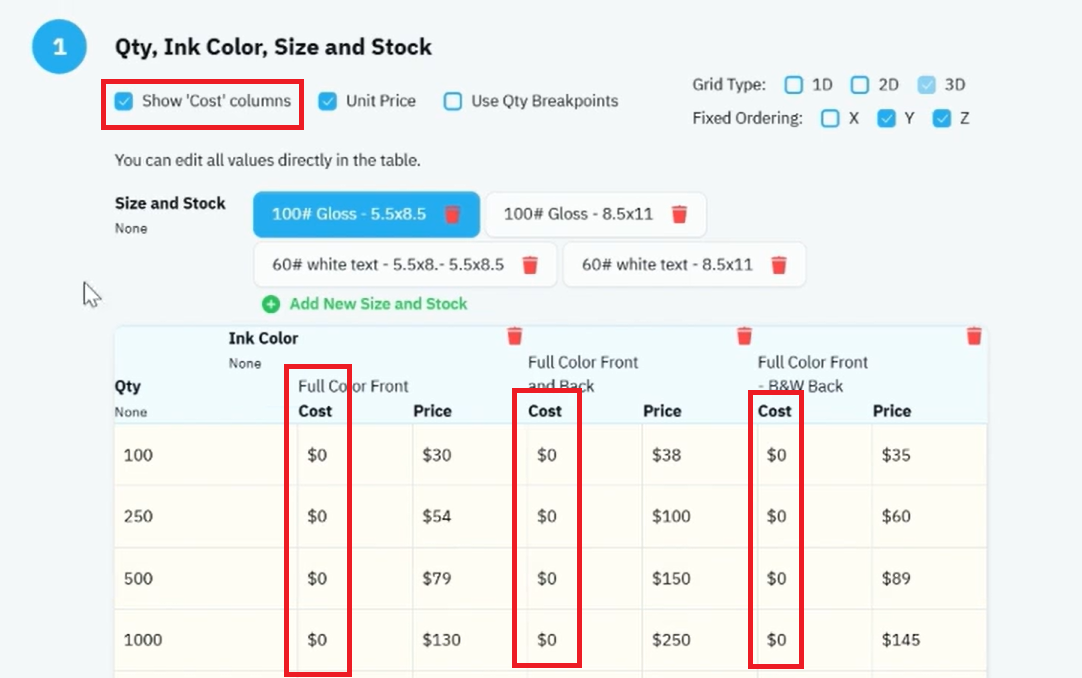1082x678 pixels.
Task: Enable Use Qty Breakpoints checkbox
Action: pos(453,101)
